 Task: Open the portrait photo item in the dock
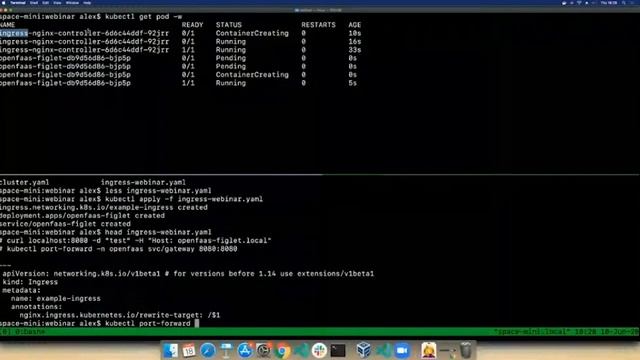point(429,350)
